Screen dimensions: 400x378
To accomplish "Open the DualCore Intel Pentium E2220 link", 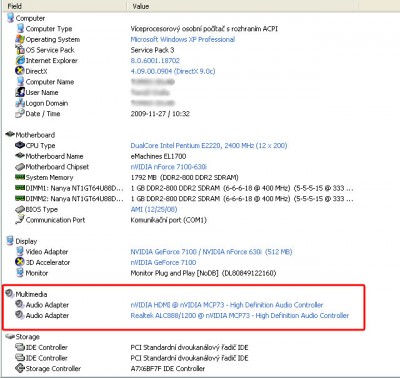I will point(209,146).
